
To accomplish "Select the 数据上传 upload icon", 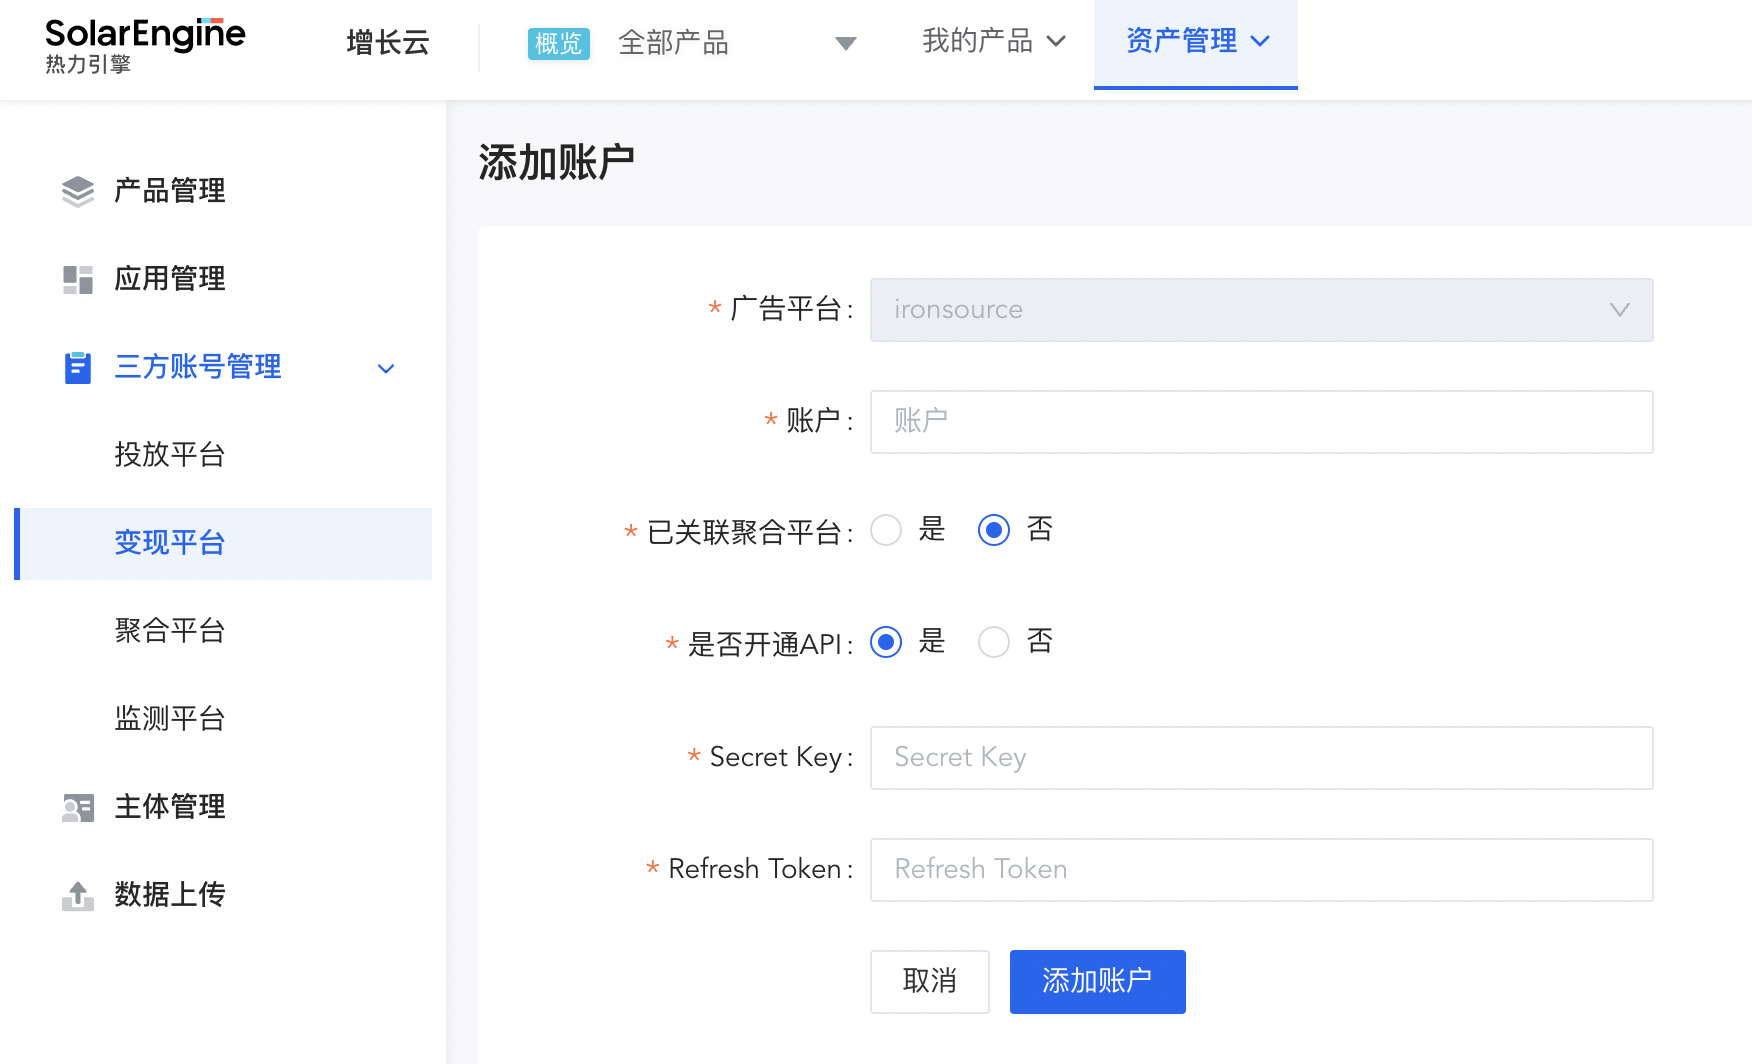I will (x=78, y=894).
